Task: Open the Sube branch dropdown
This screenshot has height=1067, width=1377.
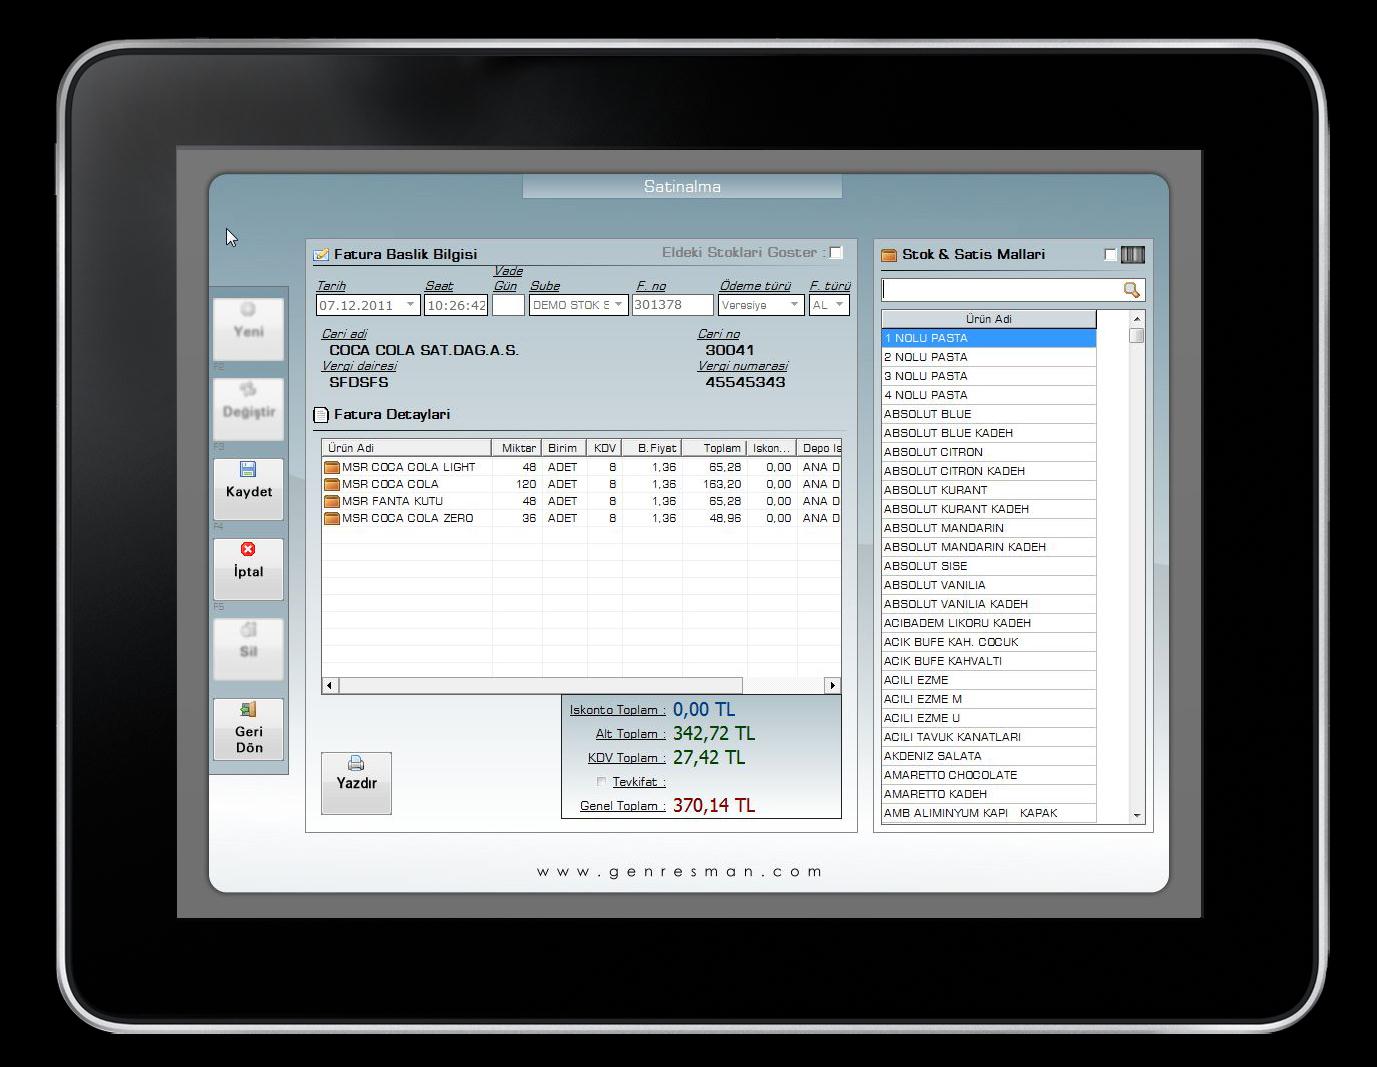Action: 618,305
